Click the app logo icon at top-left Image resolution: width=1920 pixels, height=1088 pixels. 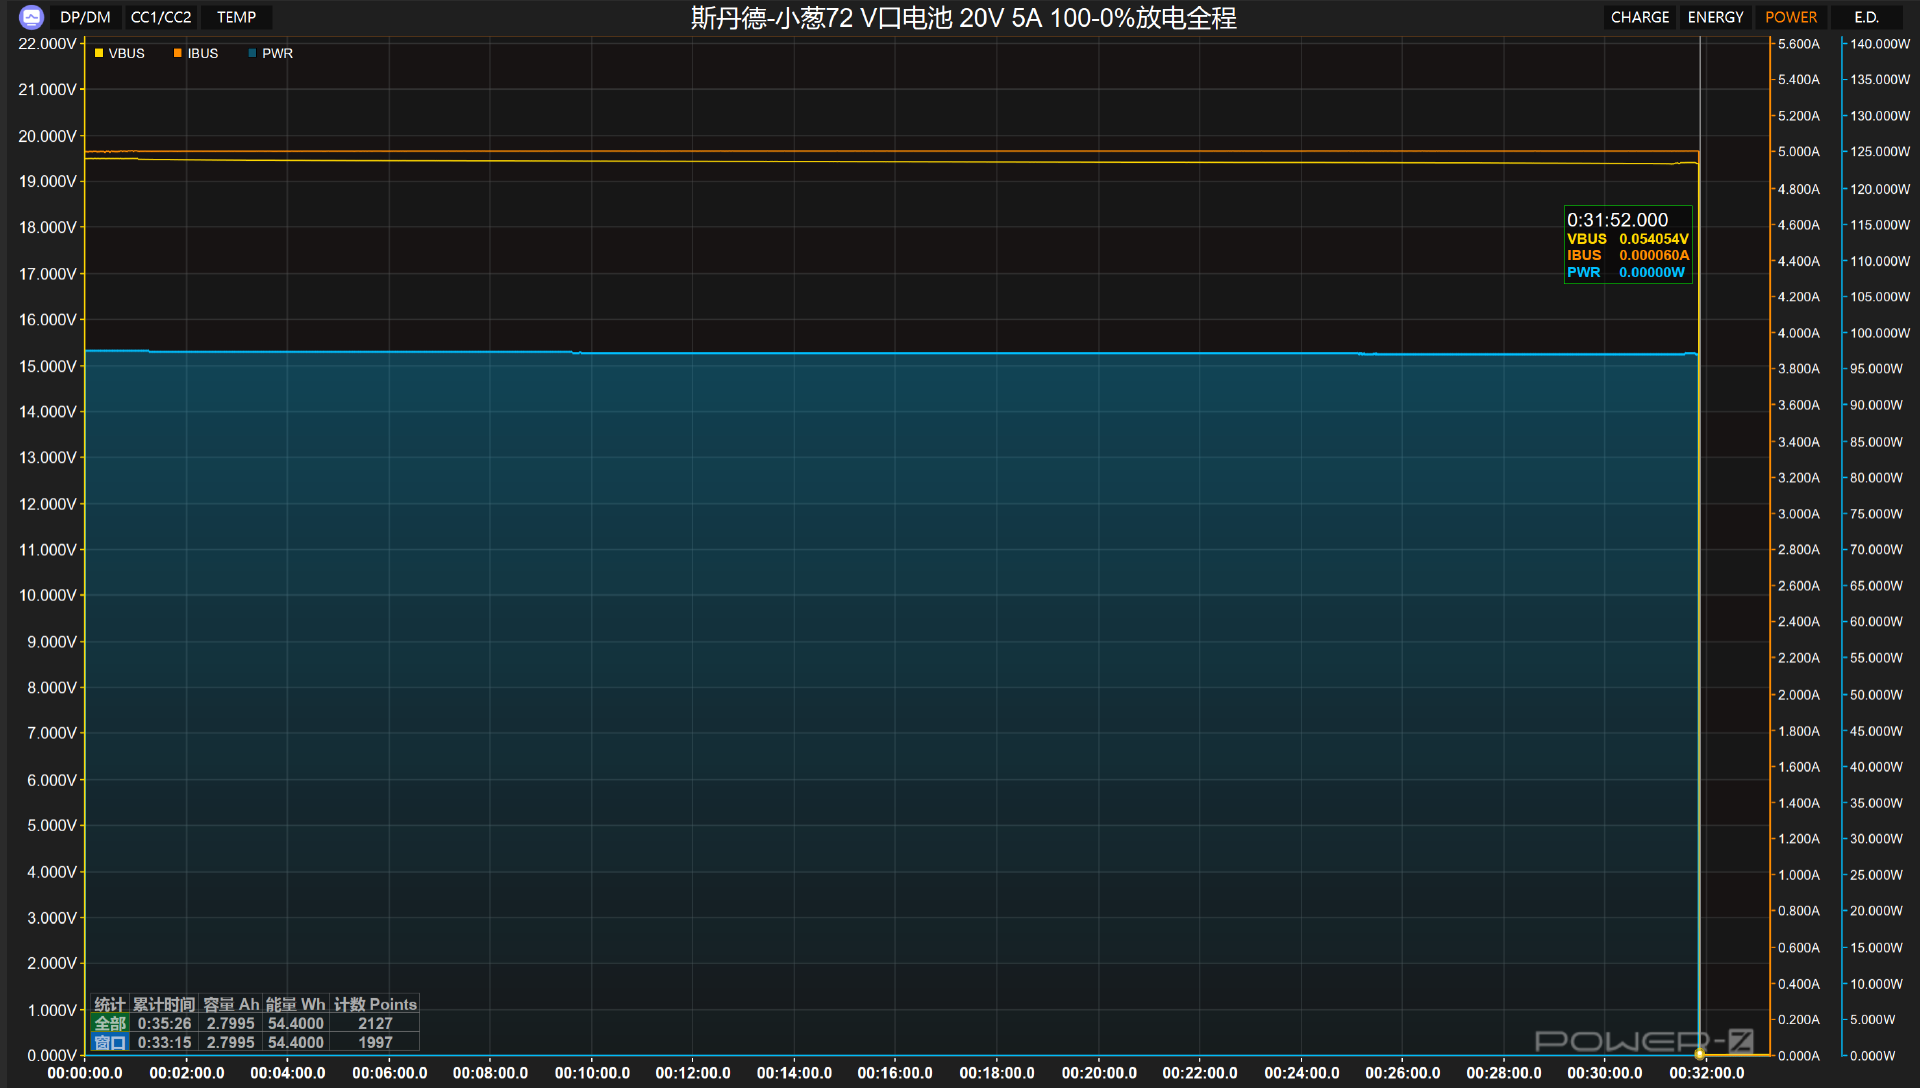(31, 17)
